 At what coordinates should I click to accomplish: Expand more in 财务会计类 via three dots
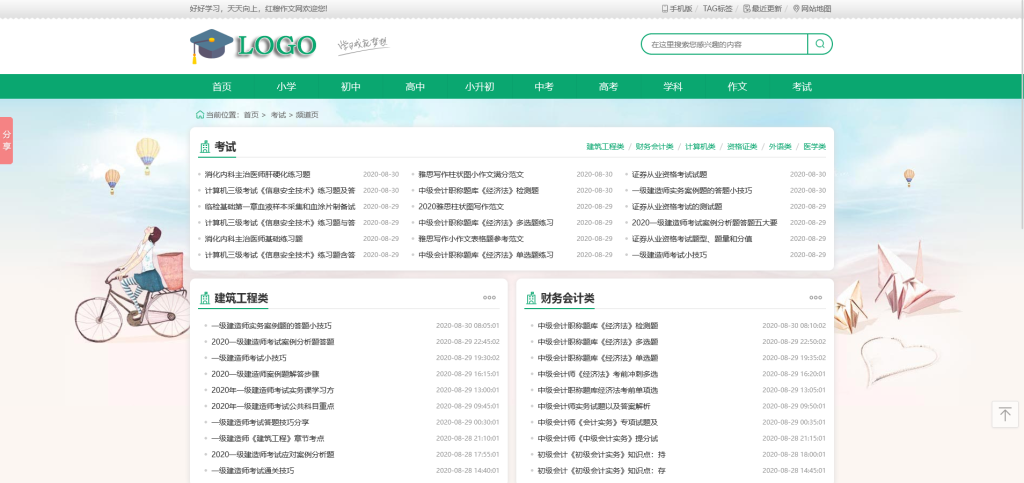tap(815, 297)
